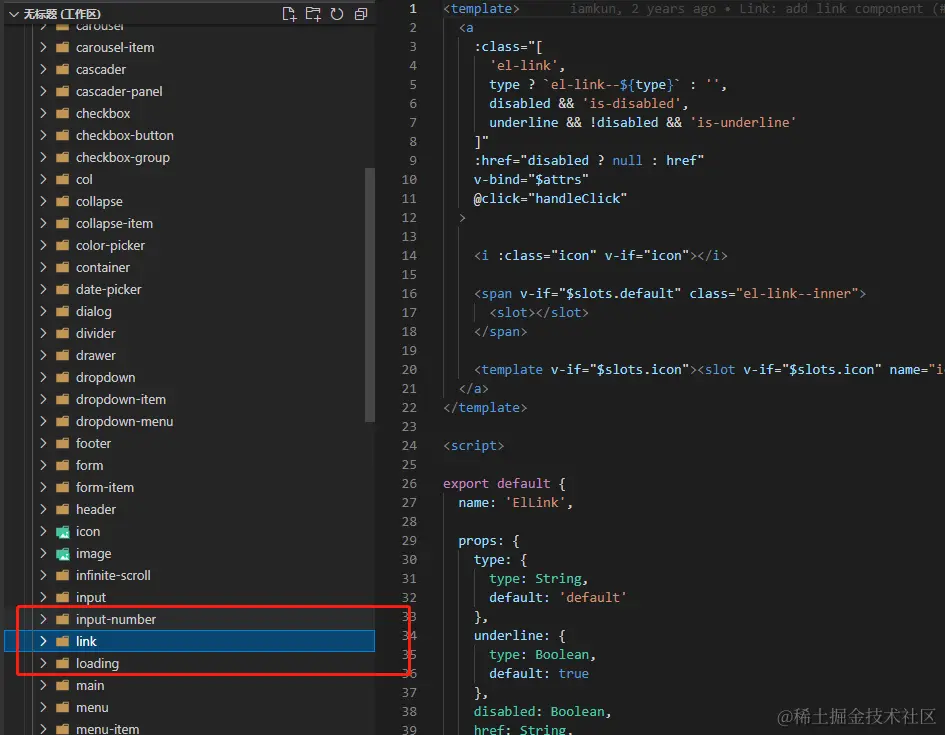Click the 'is-underline' string on line 7
Viewport: 945px width, 735px height.
[x=743, y=122]
